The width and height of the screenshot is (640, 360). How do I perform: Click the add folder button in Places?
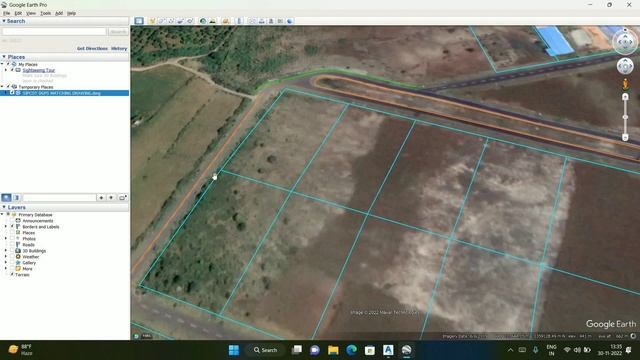point(122,198)
